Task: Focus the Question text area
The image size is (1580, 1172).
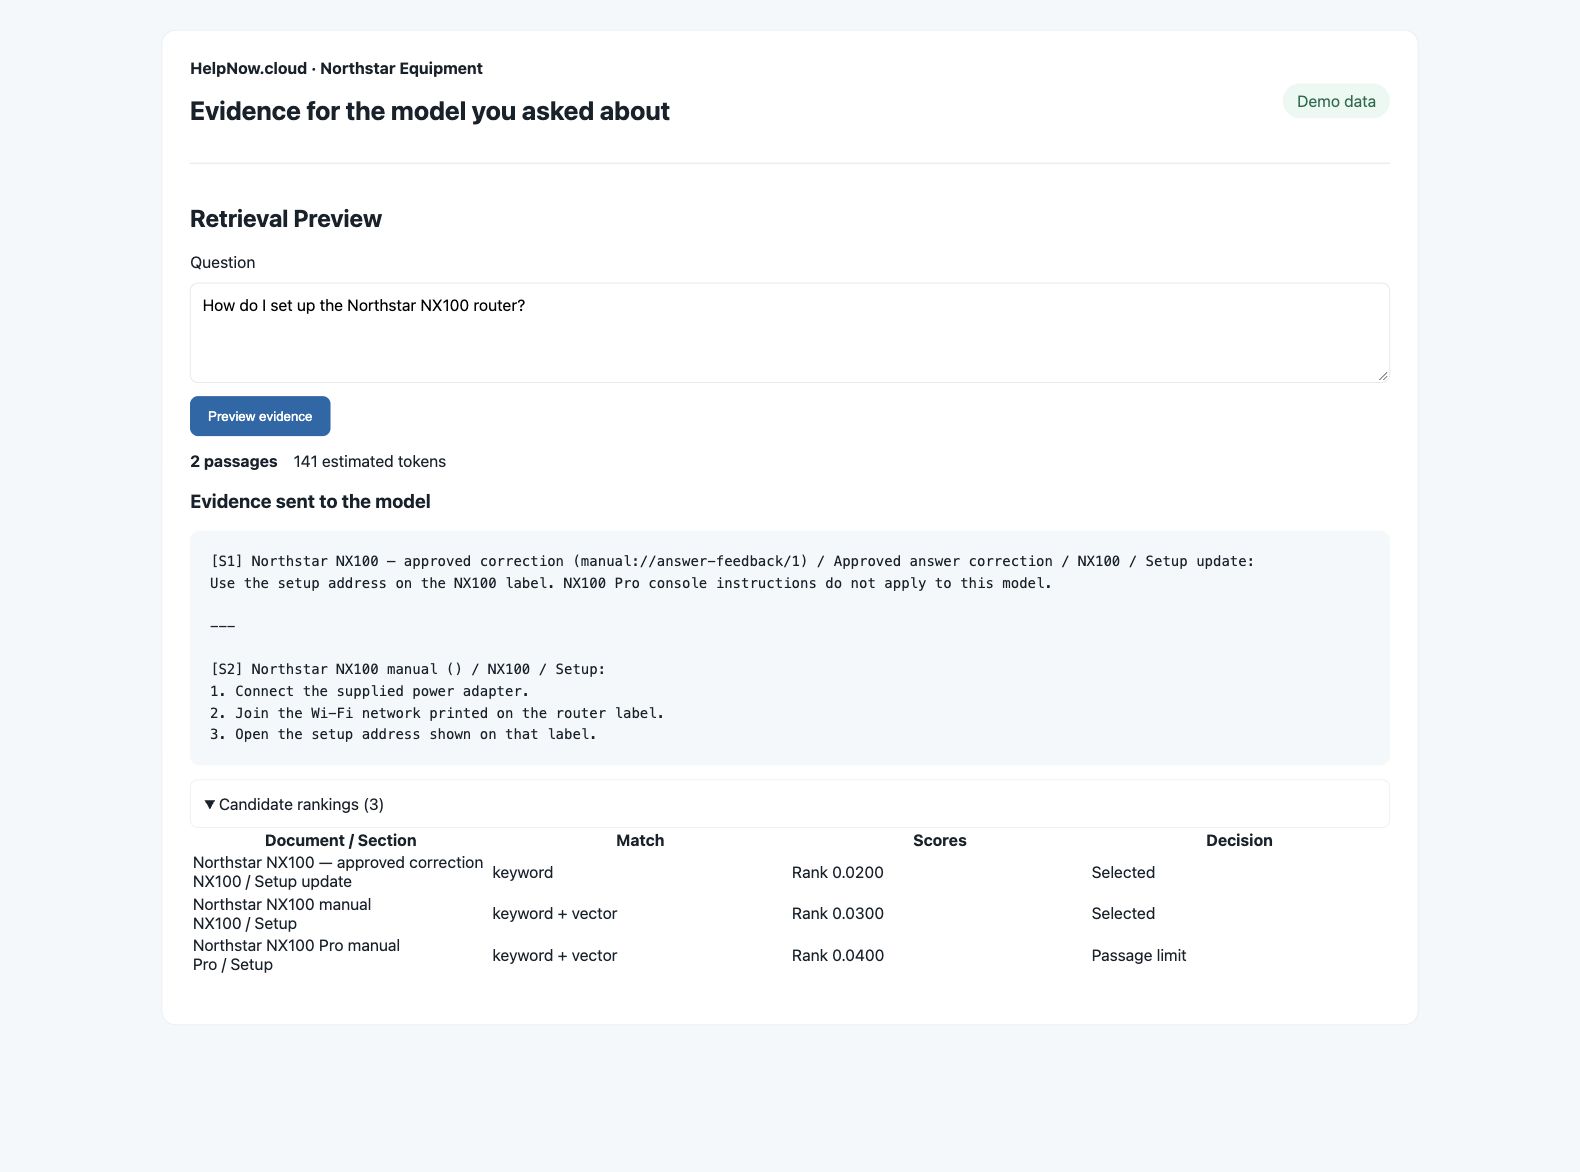Action: pos(789,333)
